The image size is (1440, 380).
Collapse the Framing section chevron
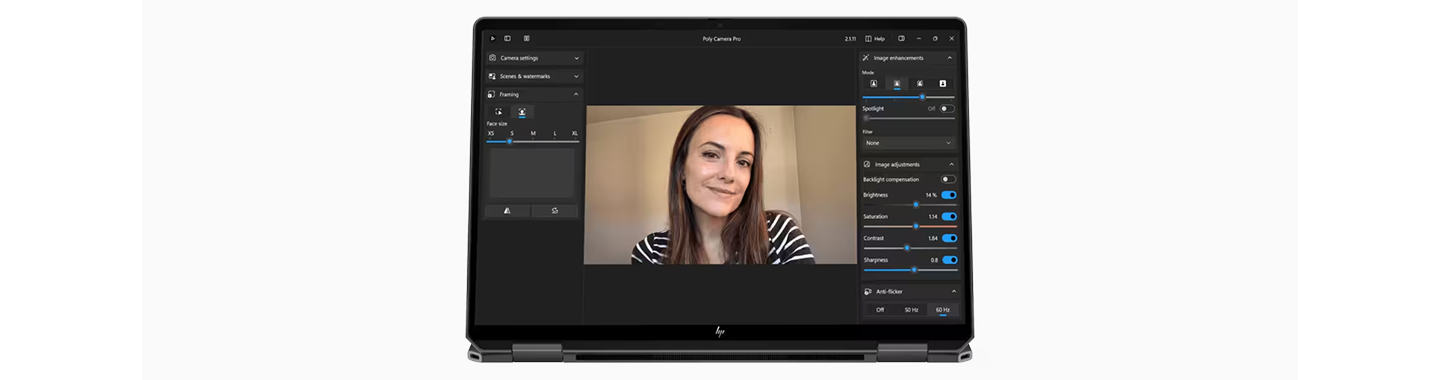[x=576, y=94]
